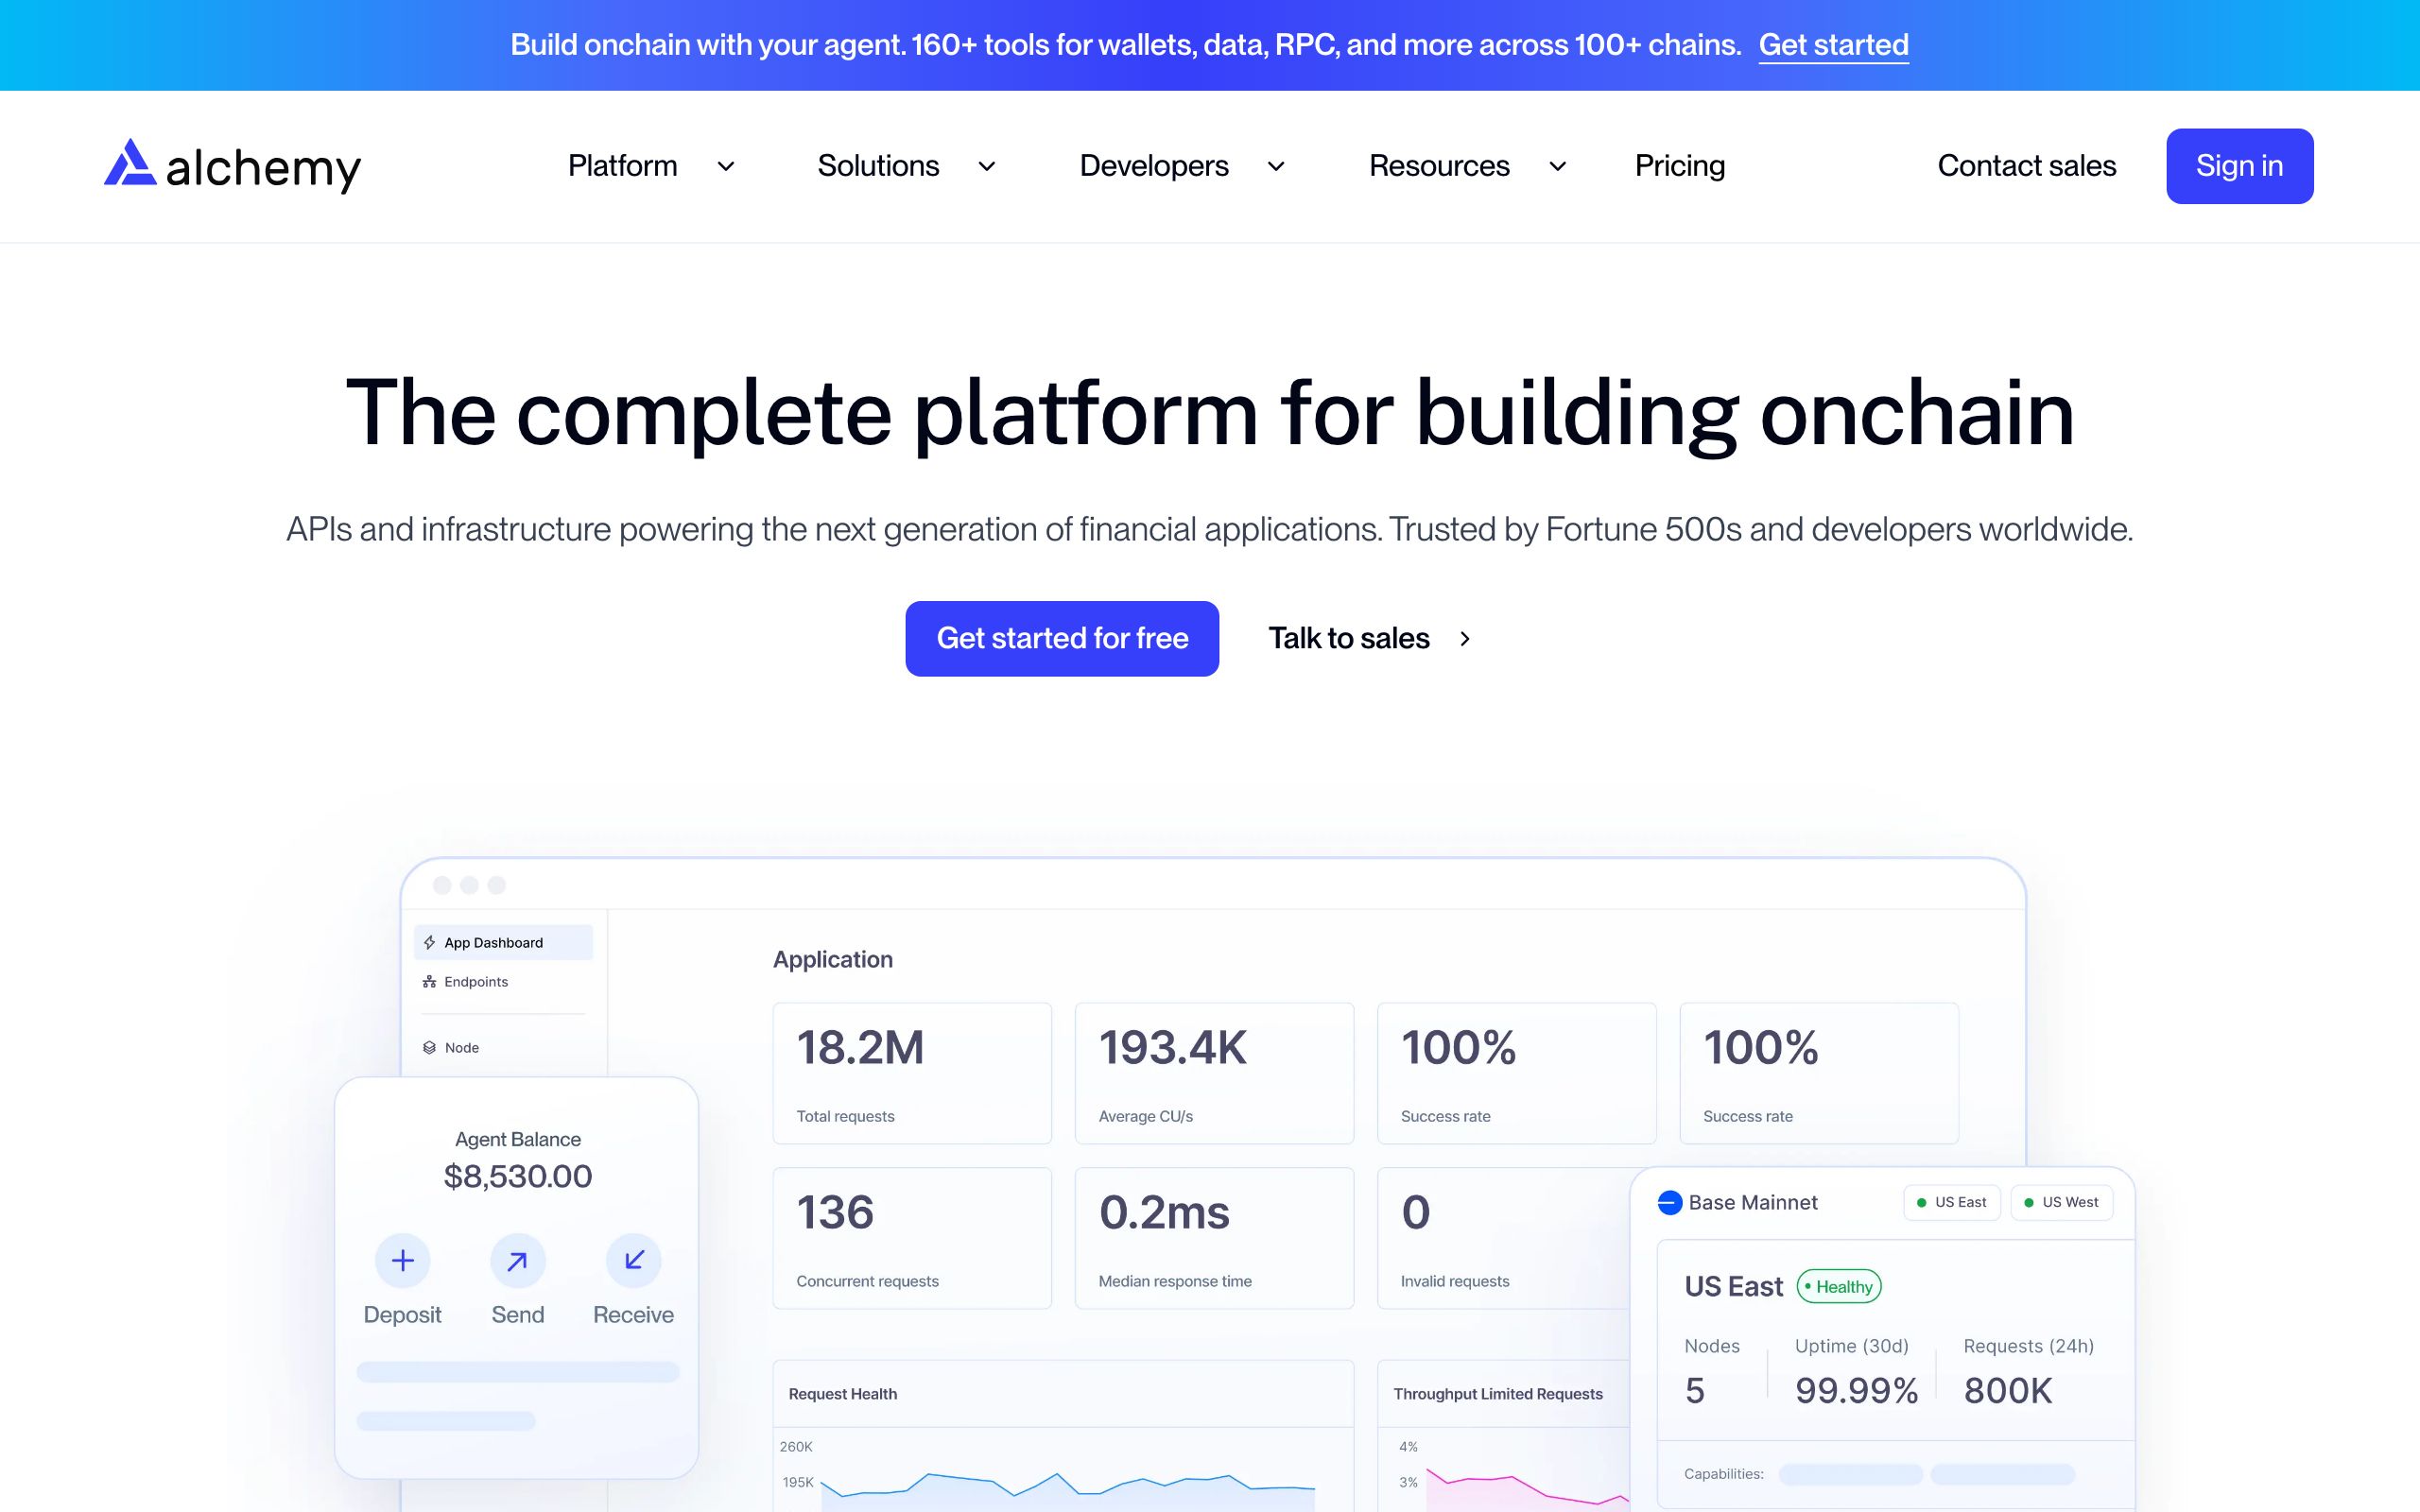Click the Send arrow icon

pos(517,1260)
